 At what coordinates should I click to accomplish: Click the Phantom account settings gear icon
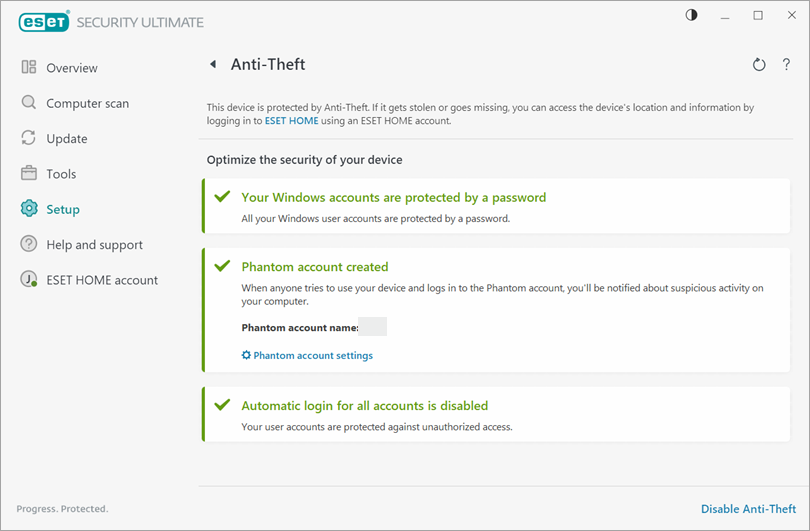point(247,355)
